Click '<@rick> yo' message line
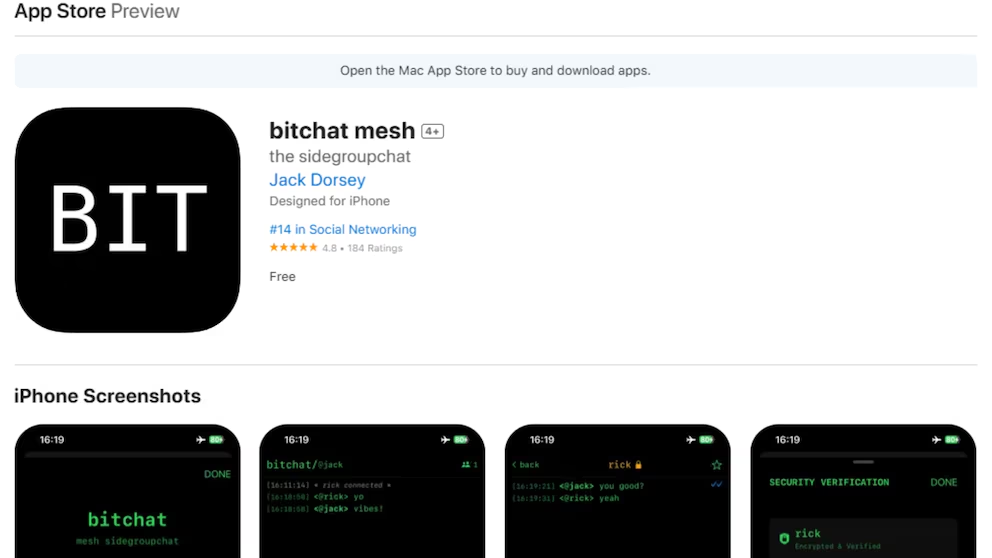 pyautogui.click(x=315, y=497)
